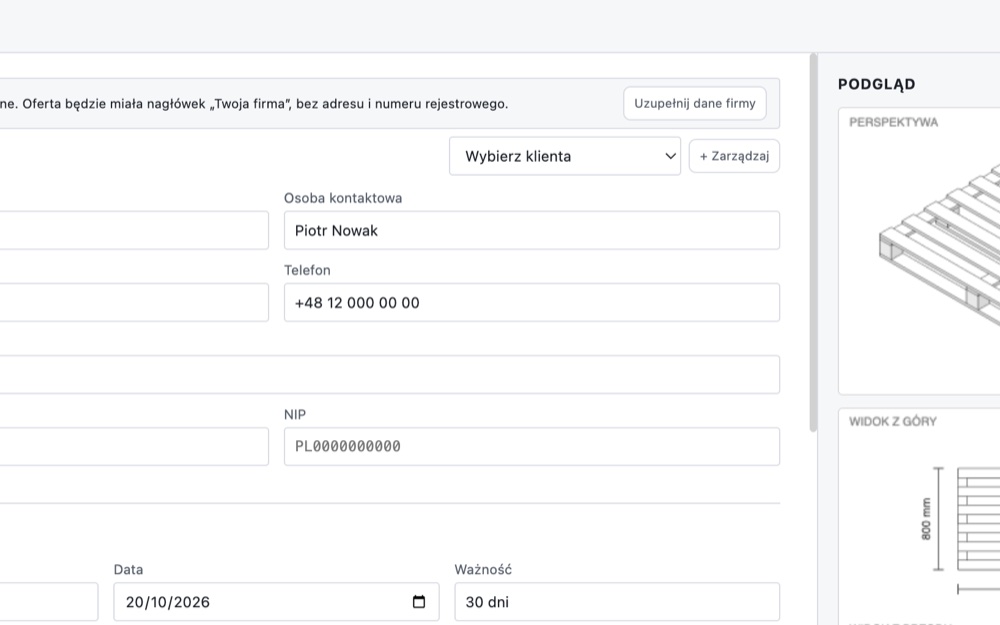
Task: Open the Wybierz klienta dropdown
Action: tap(564, 156)
